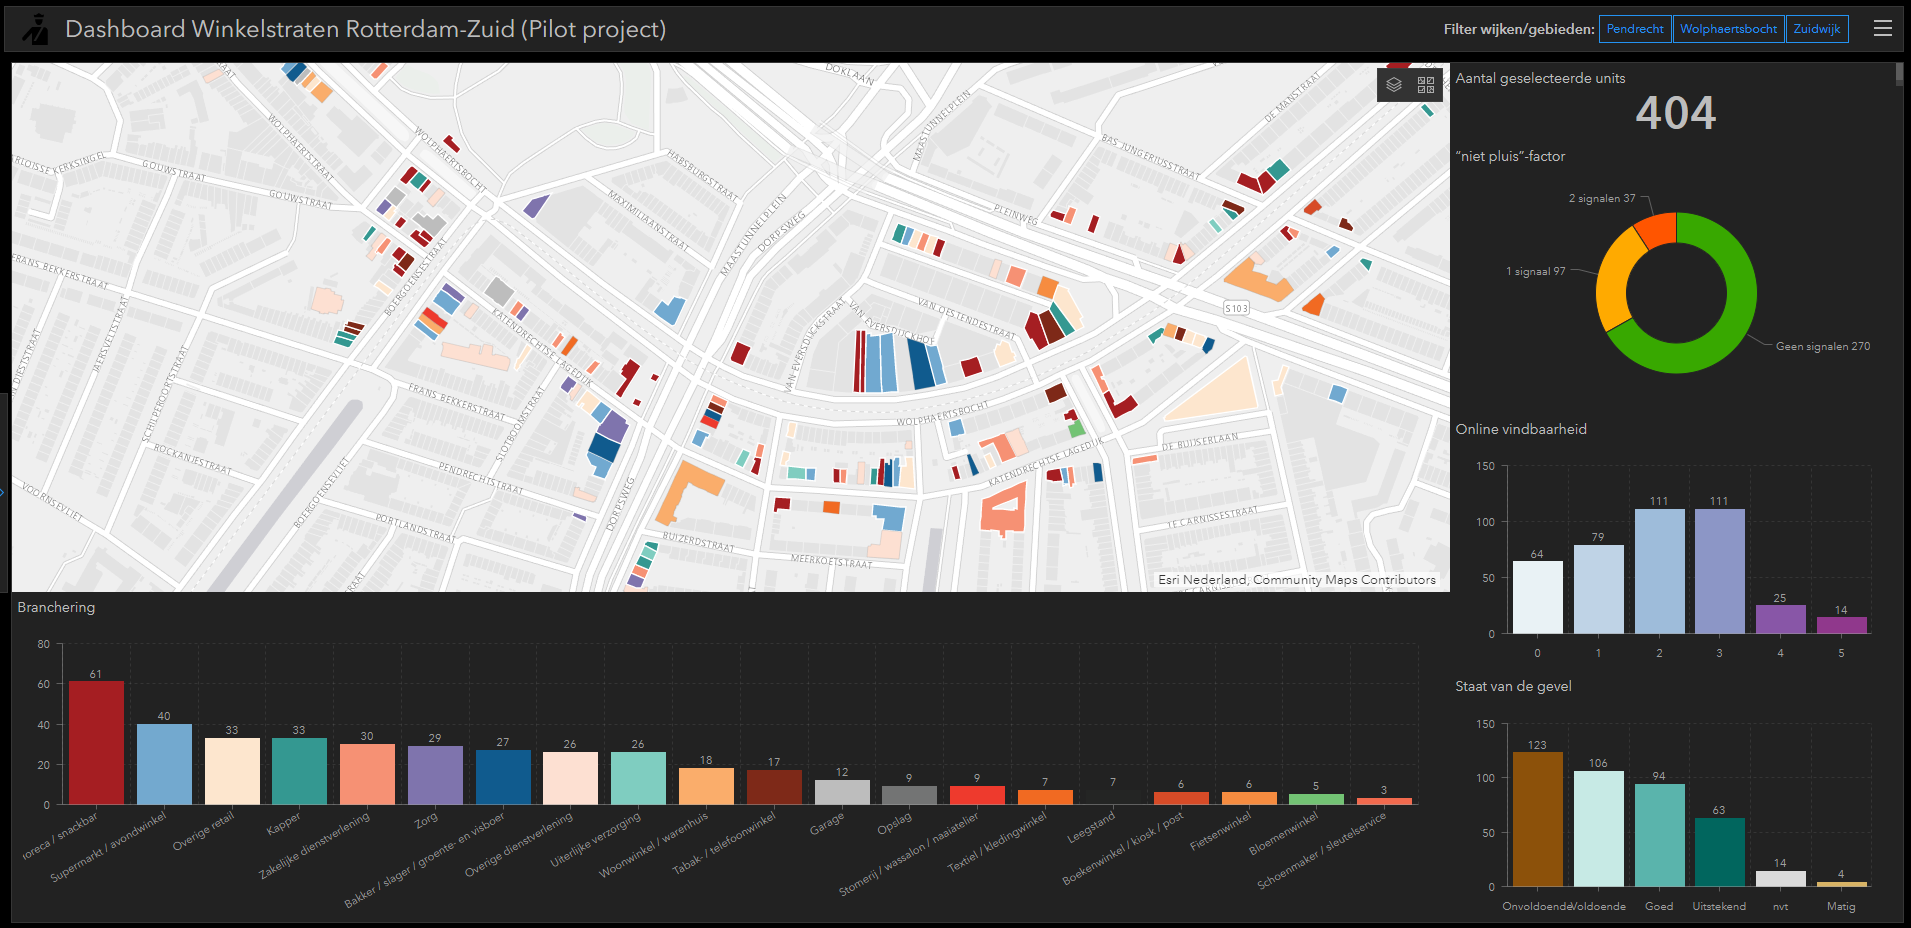Open the hamburger menu in header
Viewport: 1911px width, 928px height.
1882,29
